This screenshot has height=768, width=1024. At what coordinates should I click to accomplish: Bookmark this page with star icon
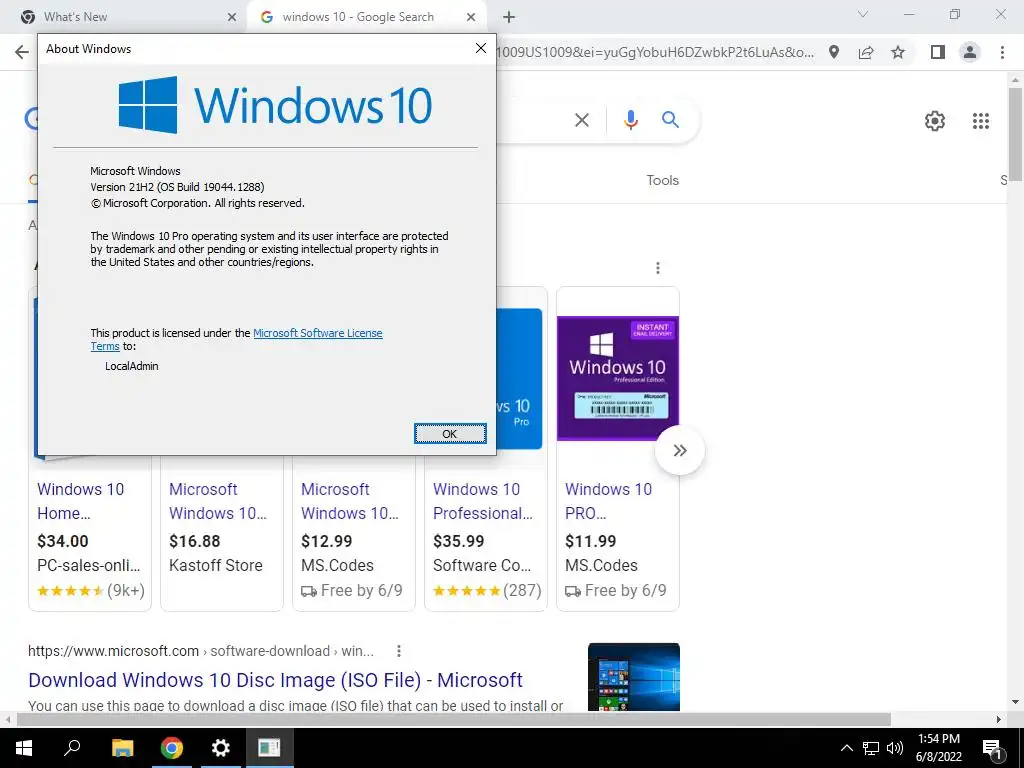[x=898, y=52]
